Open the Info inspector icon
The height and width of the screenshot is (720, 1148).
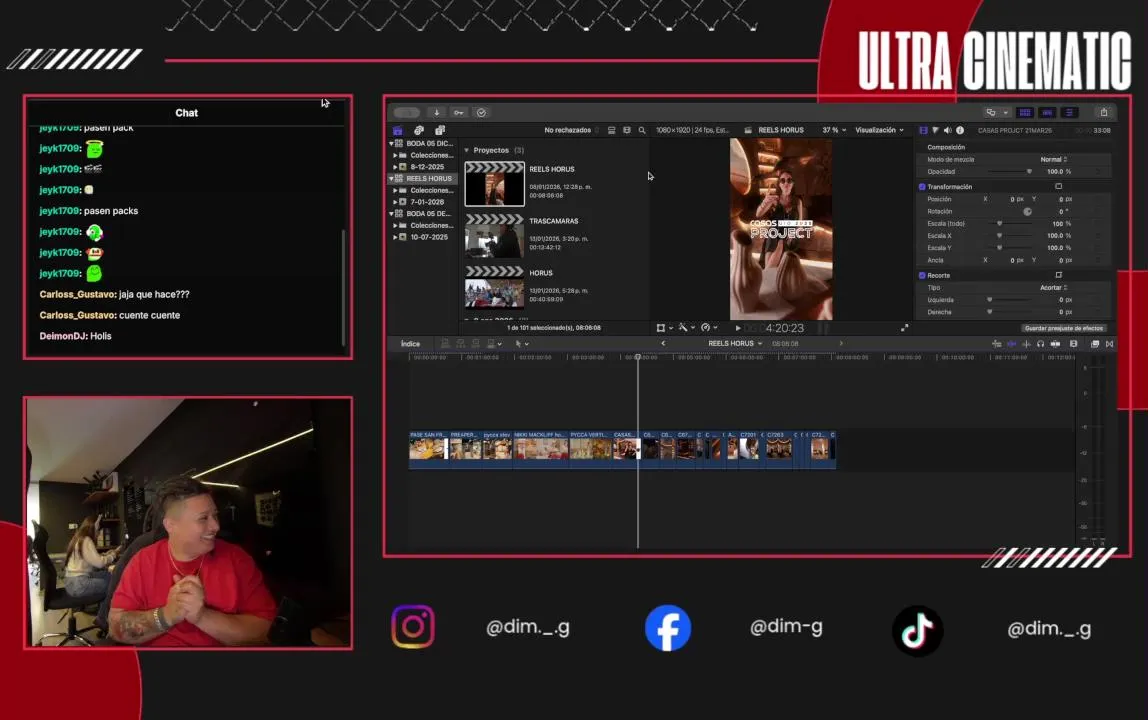[x=960, y=130]
